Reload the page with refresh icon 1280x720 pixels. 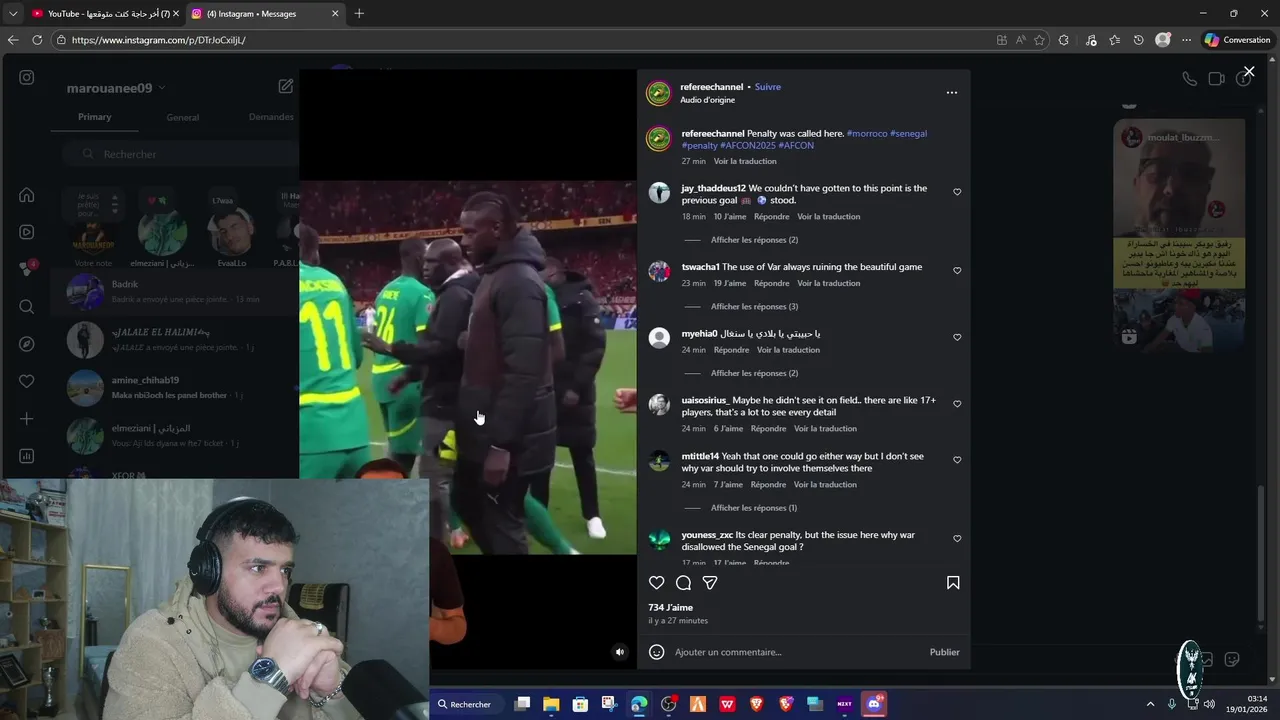tap(37, 40)
